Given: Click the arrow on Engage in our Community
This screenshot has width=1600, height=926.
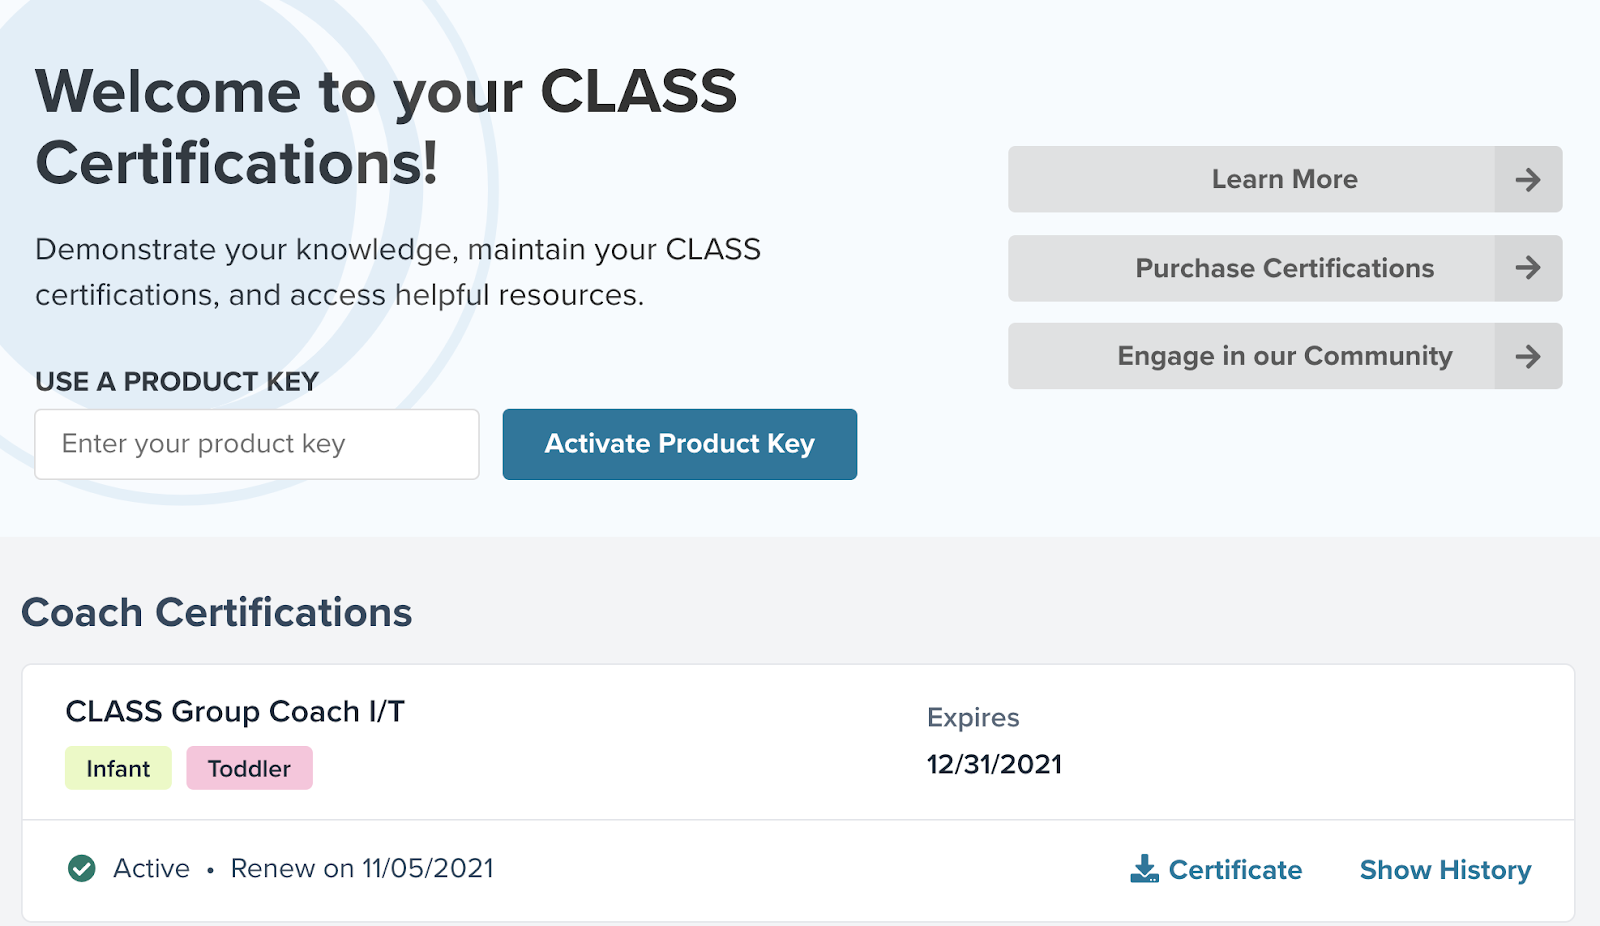Looking at the screenshot, I should click(1527, 356).
